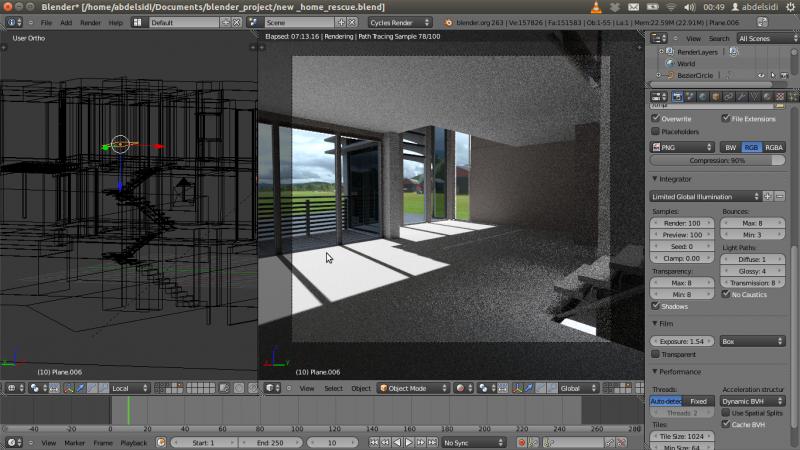800x450 pixels.
Task: Click the VLC cone icon in system tray
Action: [x=596, y=7]
